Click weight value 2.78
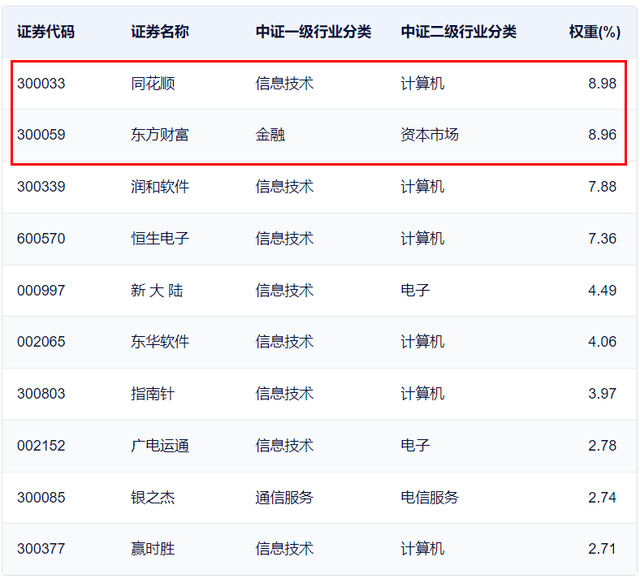The image size is (640, 587). (x=602, y=446)
